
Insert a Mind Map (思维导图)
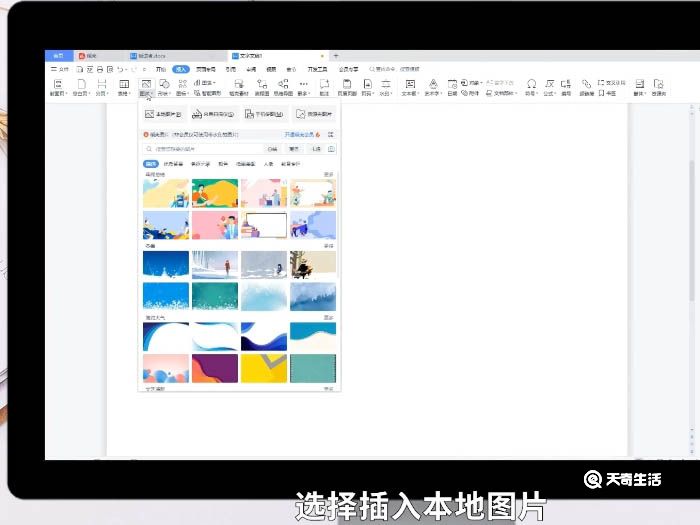tap(283, 88)
